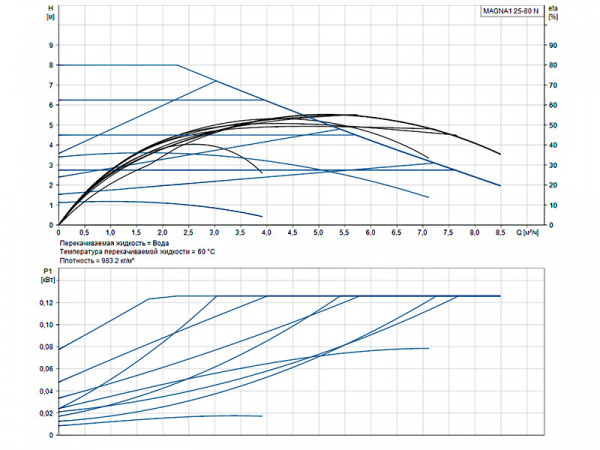Click the 9 tick on the H axis

click(52, 45)
